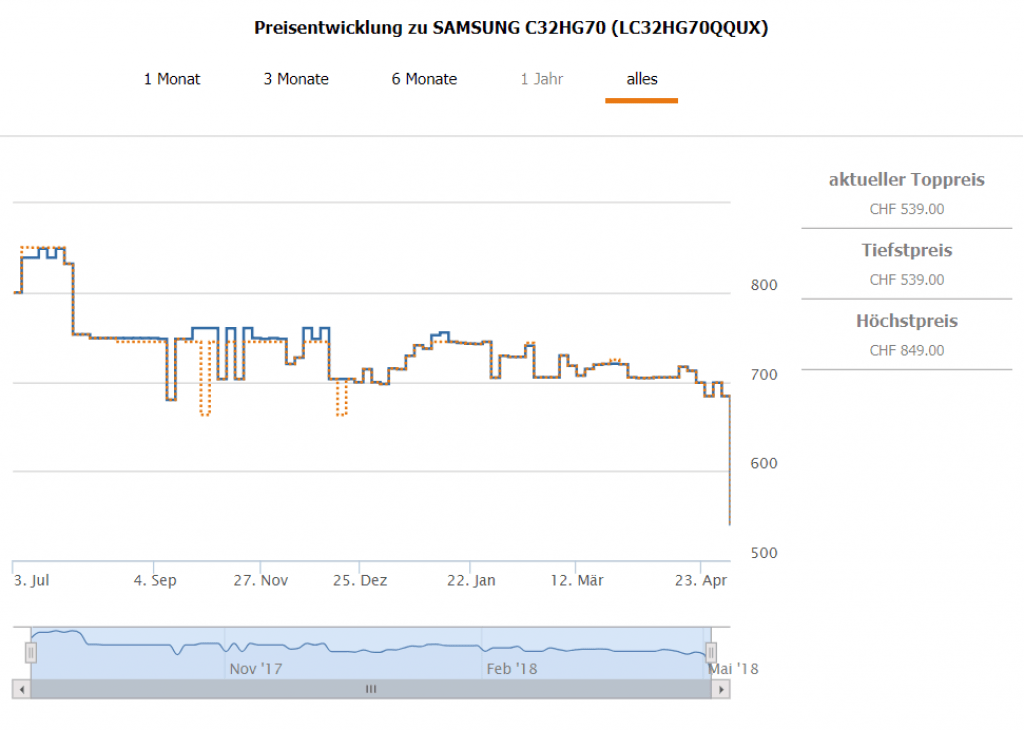Click the left navigator range handle
The width and height of the screenshot is (1024, 730).
point(31,653)
